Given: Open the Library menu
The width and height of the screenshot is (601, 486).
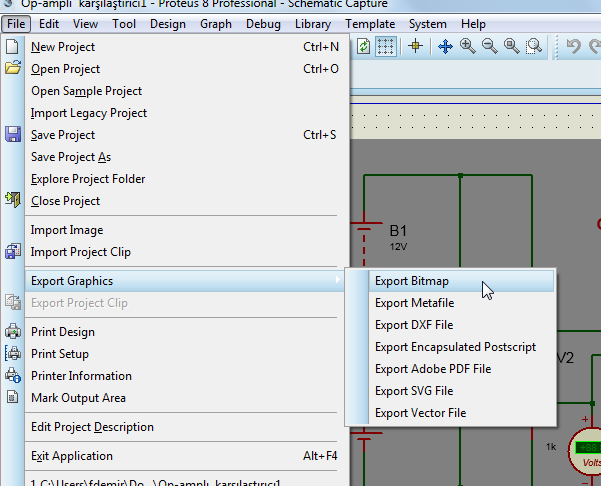Looking at the screenshot, I should 313,24.
